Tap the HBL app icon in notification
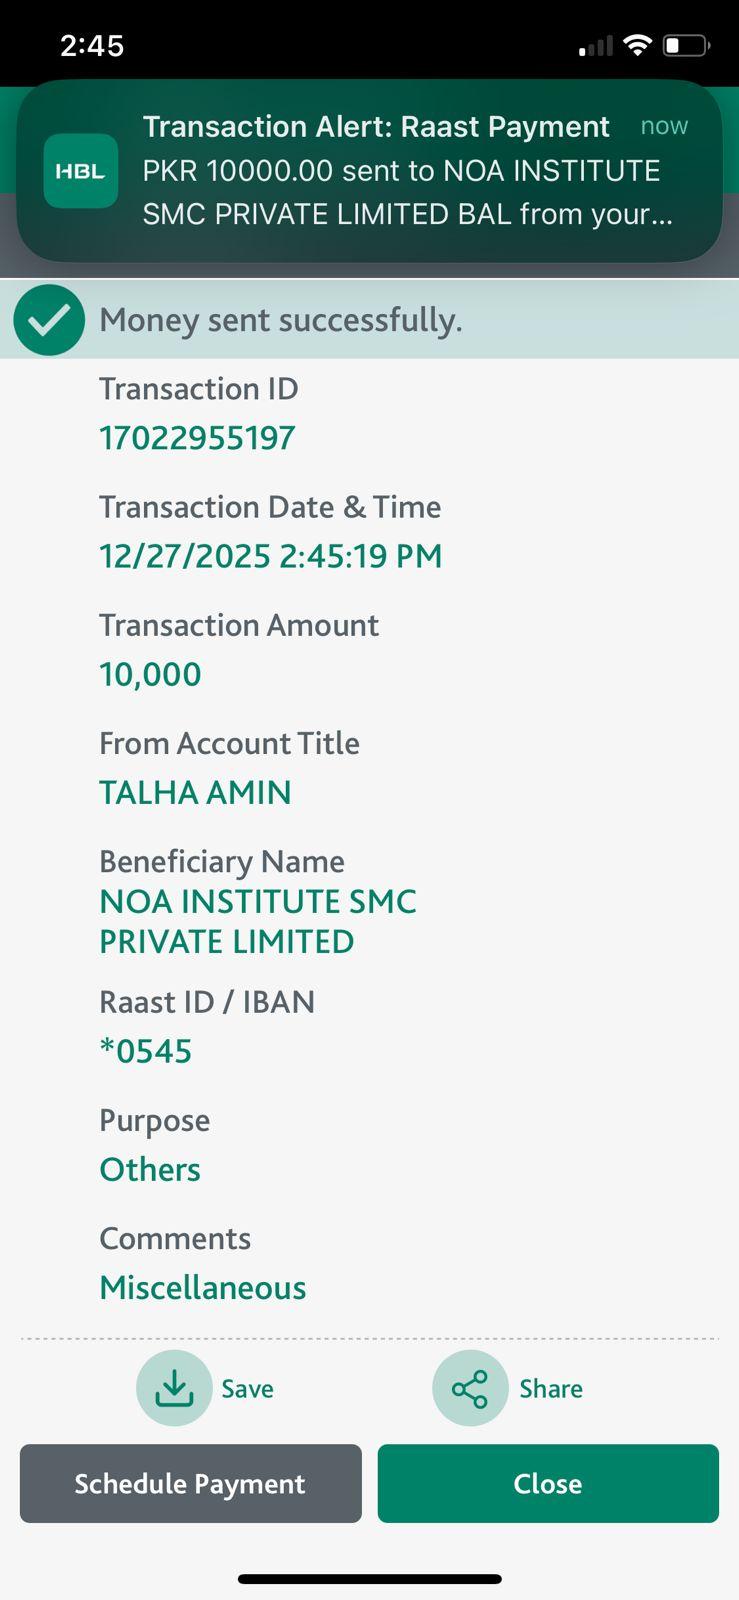The width and height of the screenshot is (739, 1600). point(81,171)
